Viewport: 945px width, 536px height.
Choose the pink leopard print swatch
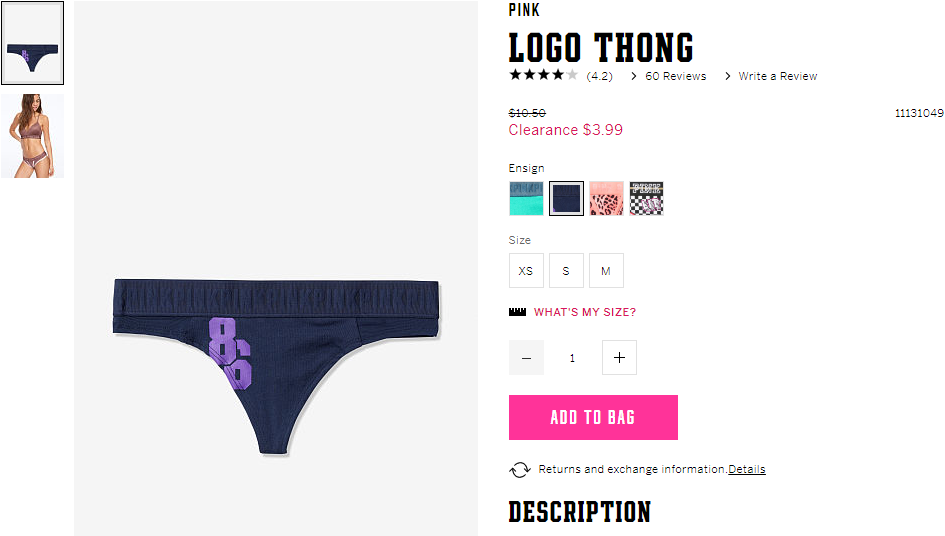click(606, 198)
